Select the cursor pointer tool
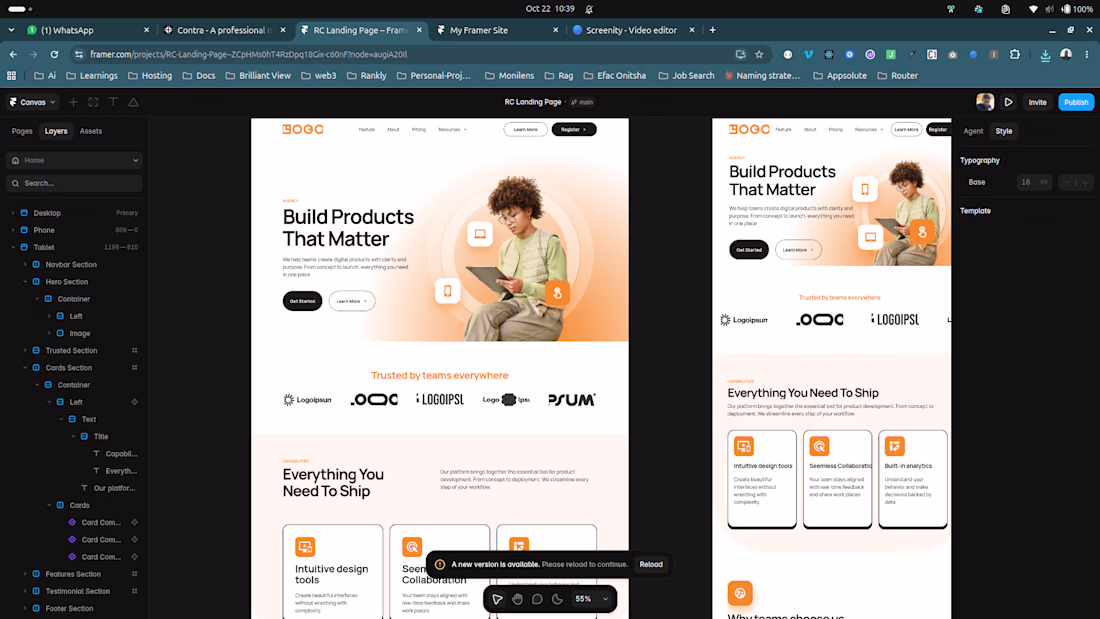The width and height of the screenshot is (1100, 619). point(497,599)
